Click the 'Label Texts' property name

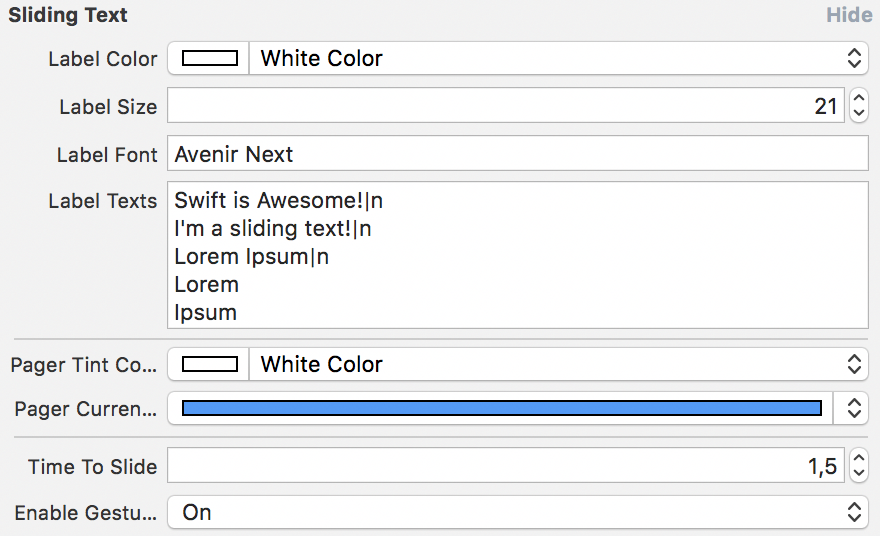pyautogui.click(x=103, y=201)
